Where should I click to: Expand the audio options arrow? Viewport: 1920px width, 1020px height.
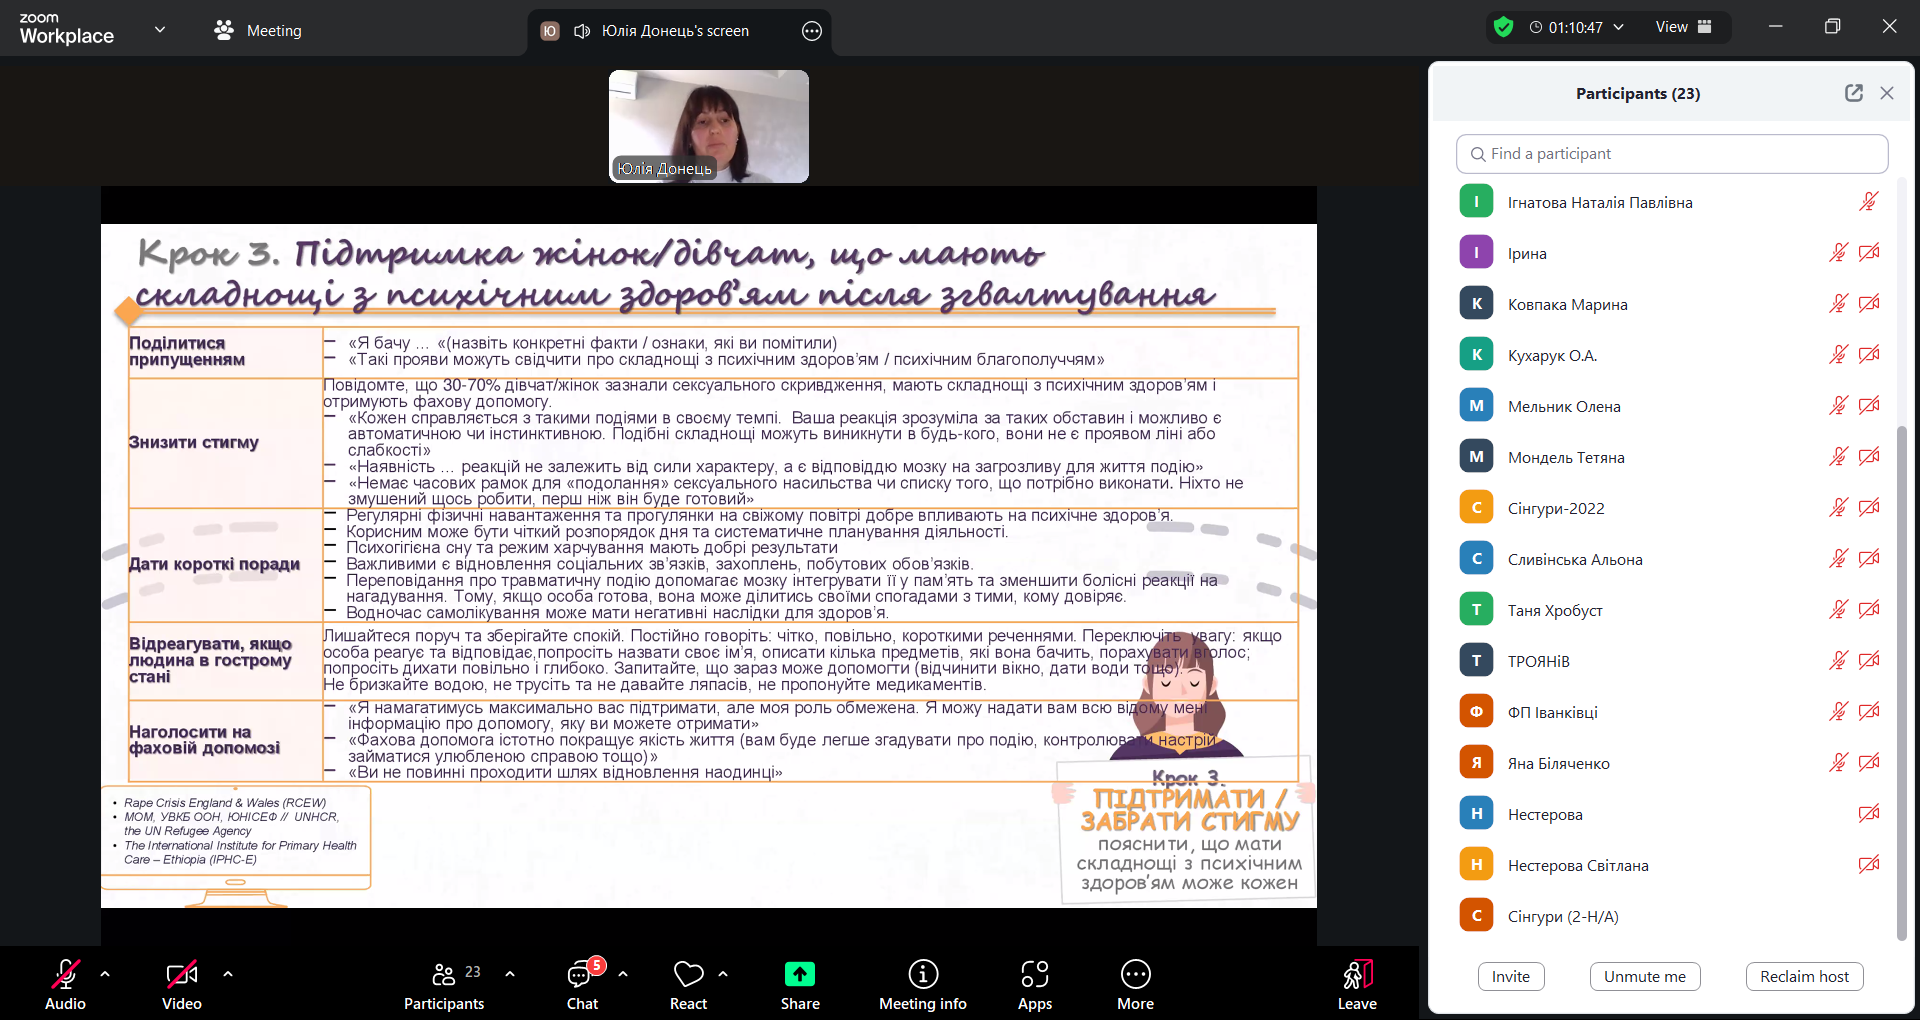pyautogui.click(x=105, y=973)
